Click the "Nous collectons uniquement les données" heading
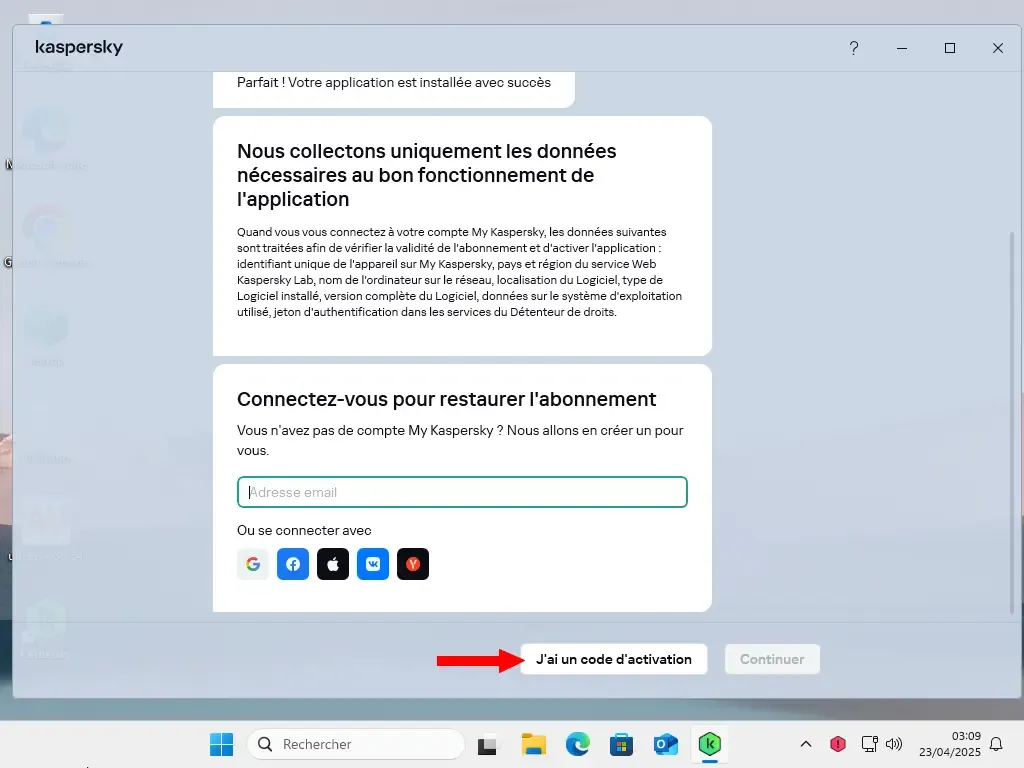This screenshot has width=1024, height=768. click(x=426, y=175)
